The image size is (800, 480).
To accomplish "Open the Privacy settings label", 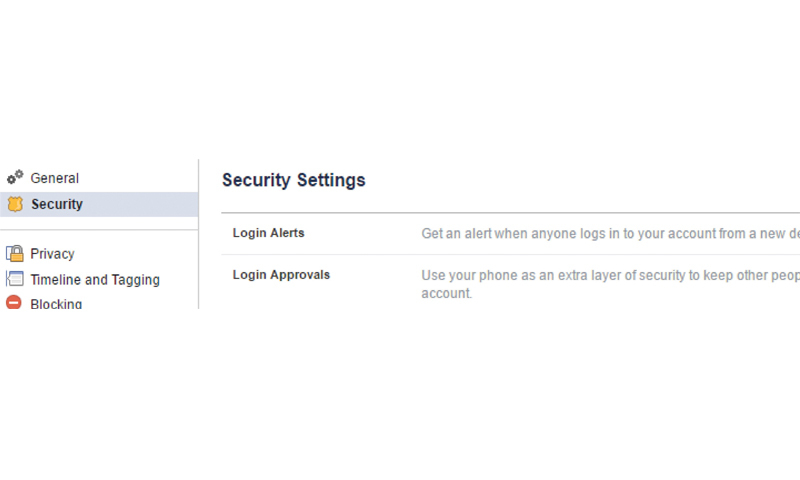I will click(52, 254).
